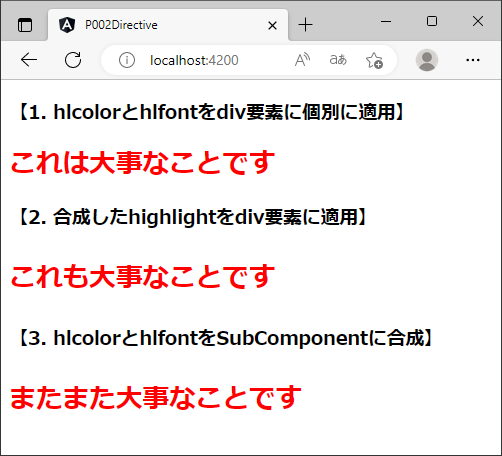The image size is (502, 456).
Task: Click heading about hlcolor and hlfont on div
Action: click(211, 112)
